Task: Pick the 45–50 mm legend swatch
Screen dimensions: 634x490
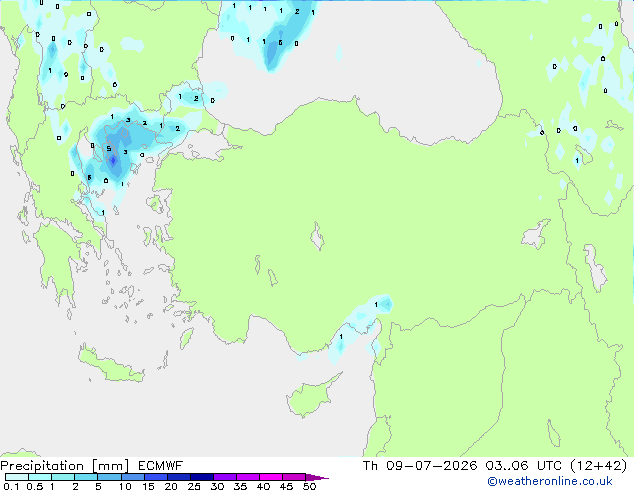Action: (294, 477)
